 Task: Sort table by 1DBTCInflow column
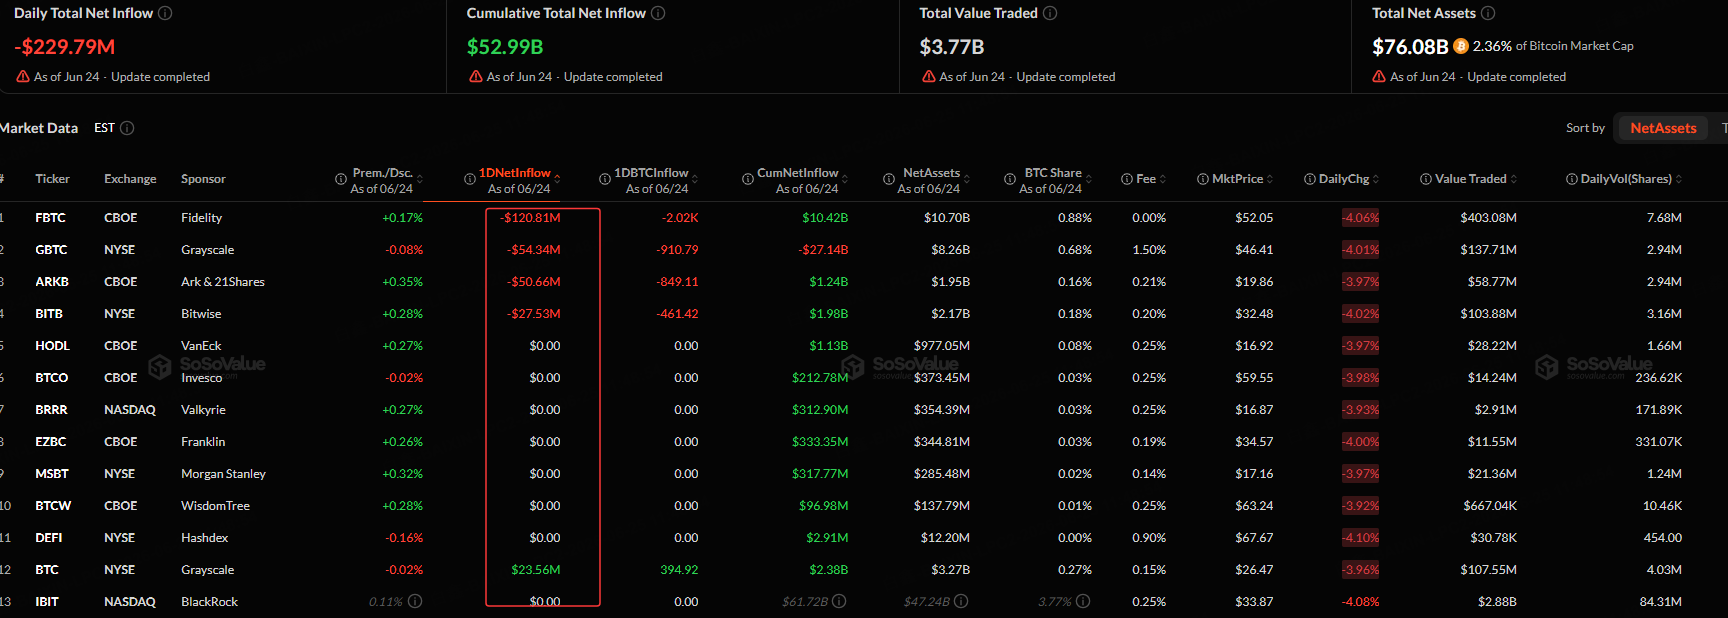[x=695, y=179]
